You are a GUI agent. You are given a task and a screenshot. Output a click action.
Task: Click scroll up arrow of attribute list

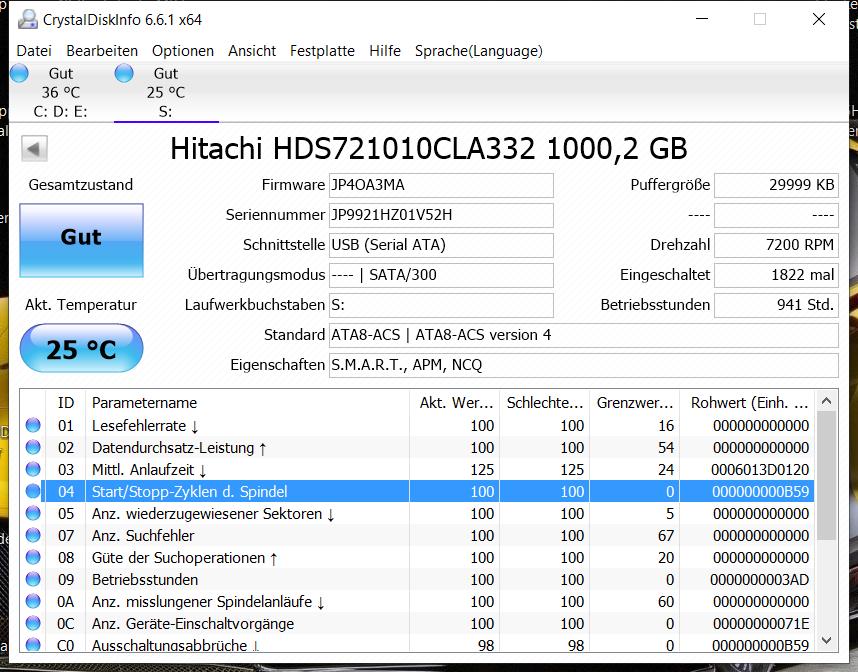coord(826,402)
